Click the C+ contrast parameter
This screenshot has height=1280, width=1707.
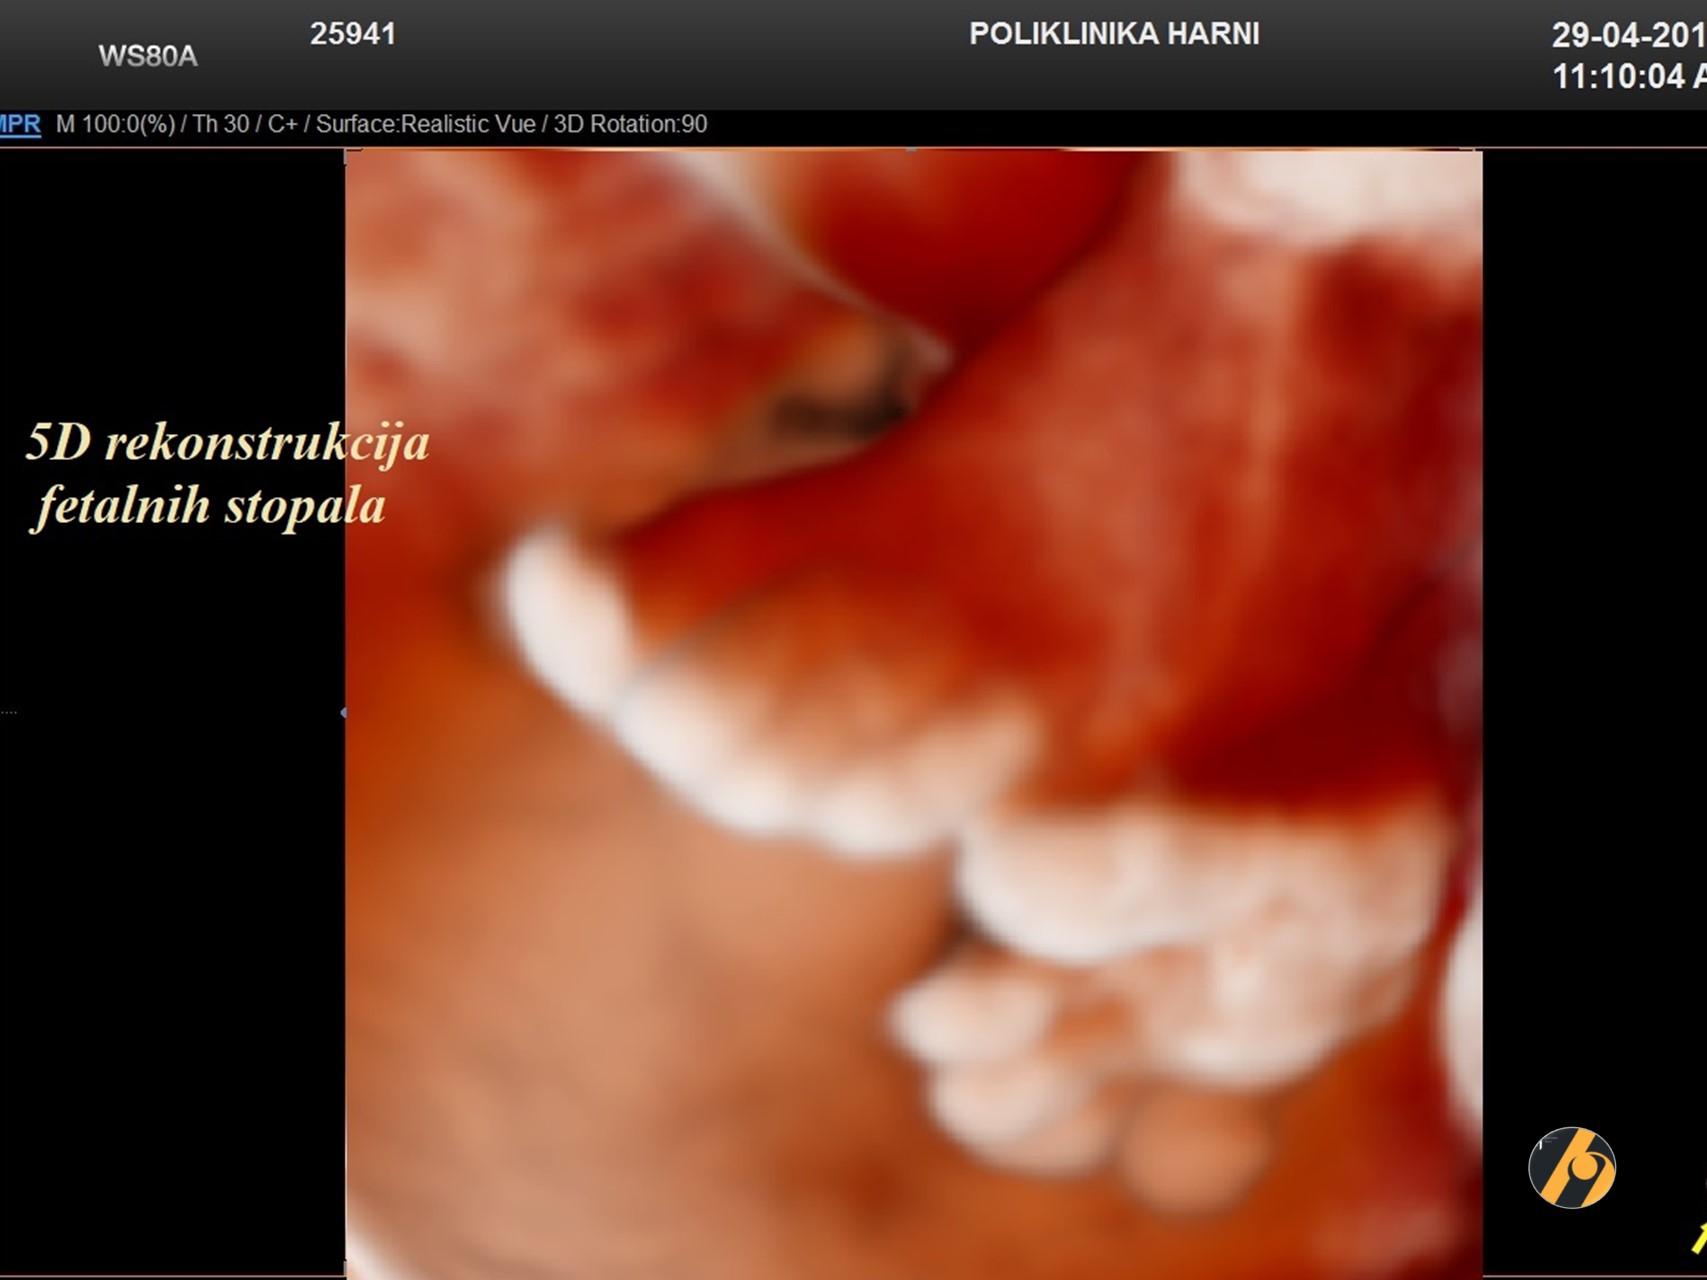pos(282,124)
